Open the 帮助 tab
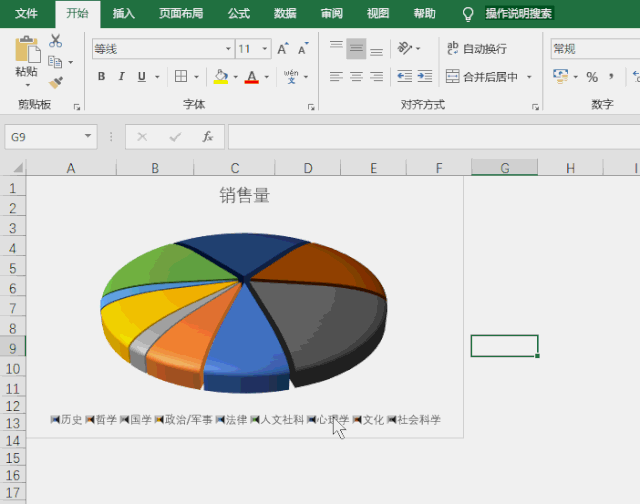The width and height of the screenshot is (640, 504). coord(424,13)
